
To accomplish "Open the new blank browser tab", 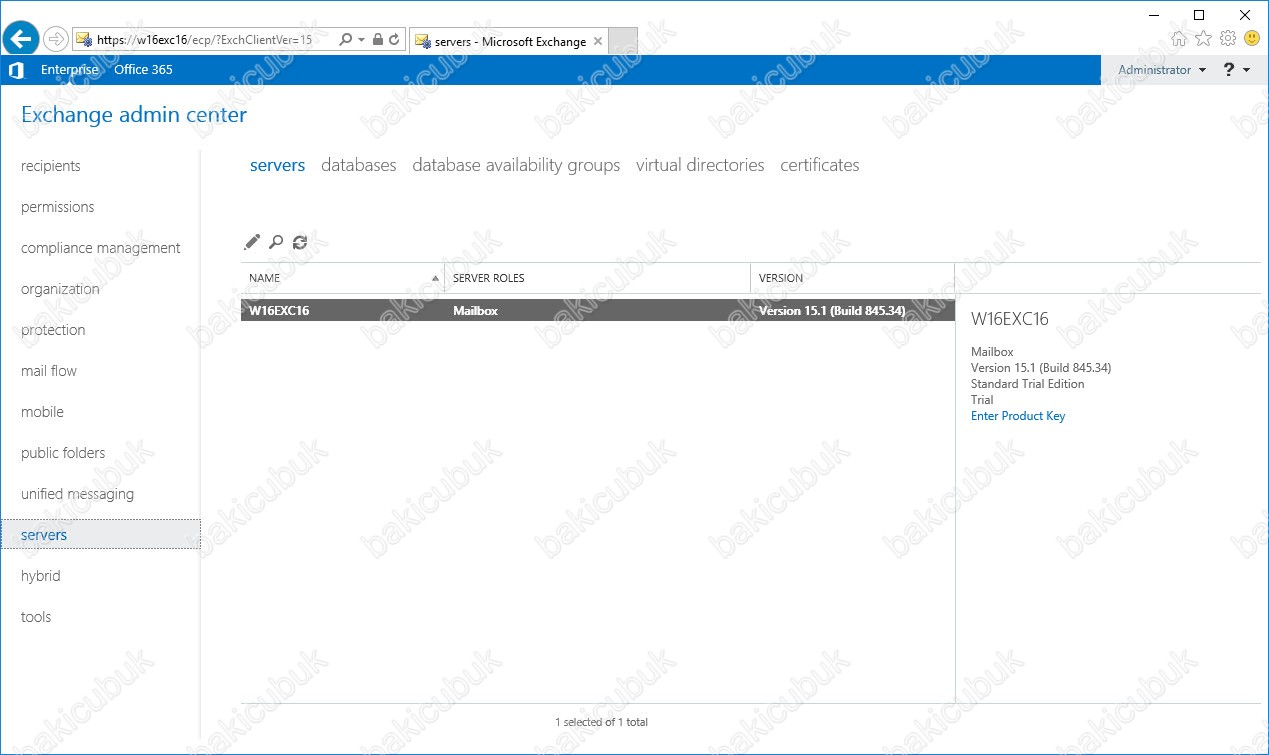I will click(x=623, y=41).
